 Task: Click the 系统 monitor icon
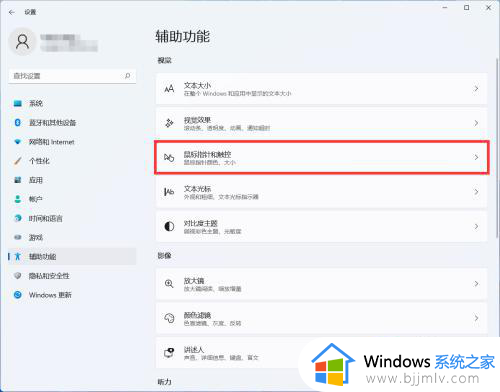18,103
